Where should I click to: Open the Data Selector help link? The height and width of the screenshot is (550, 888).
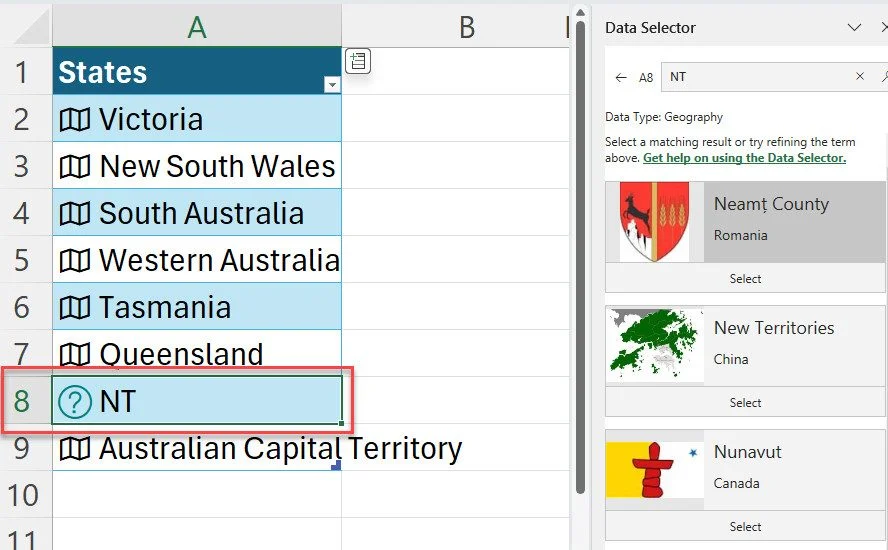coord(744,158)
